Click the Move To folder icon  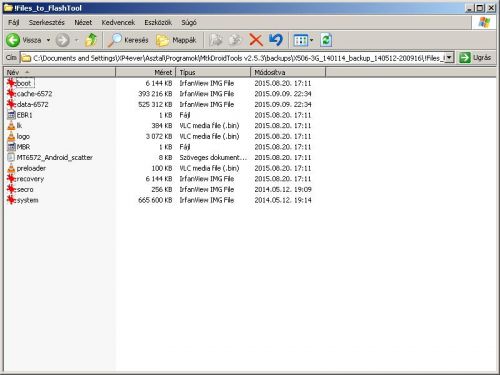216,40
